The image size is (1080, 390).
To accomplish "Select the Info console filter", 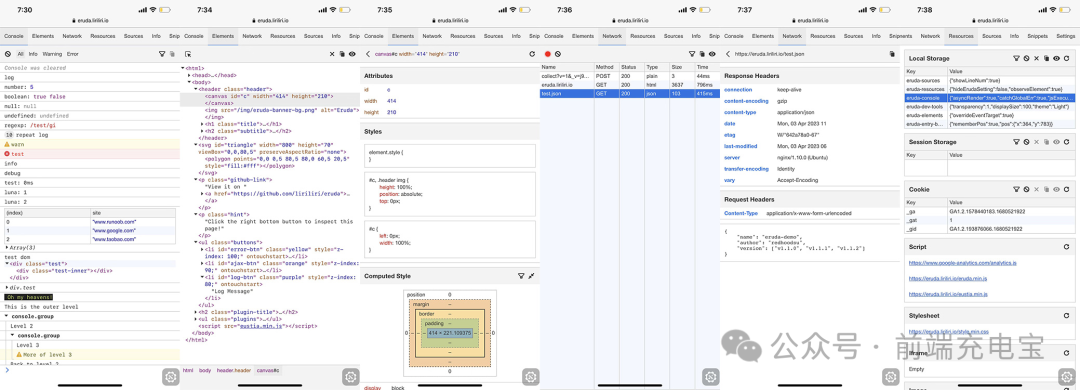I will [33, 53].
